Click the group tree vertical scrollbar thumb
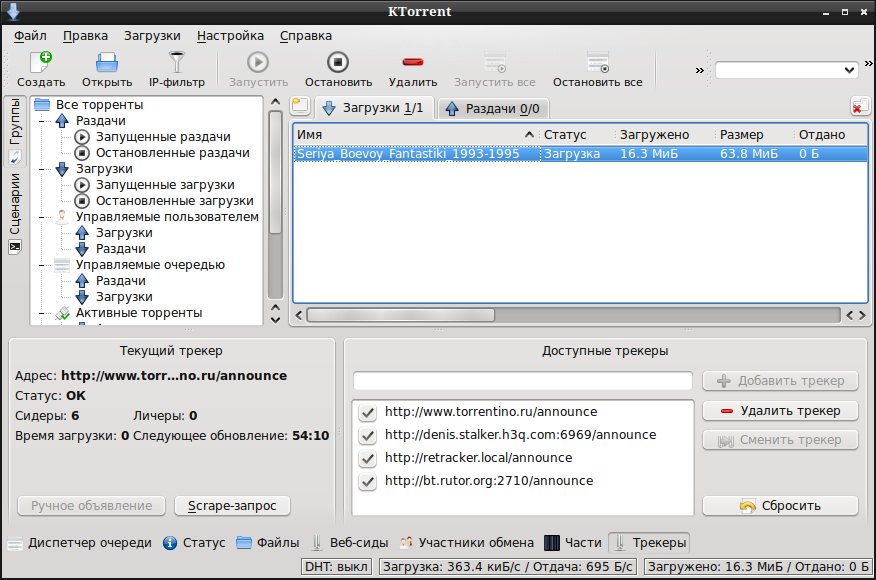 click(275, 172)
